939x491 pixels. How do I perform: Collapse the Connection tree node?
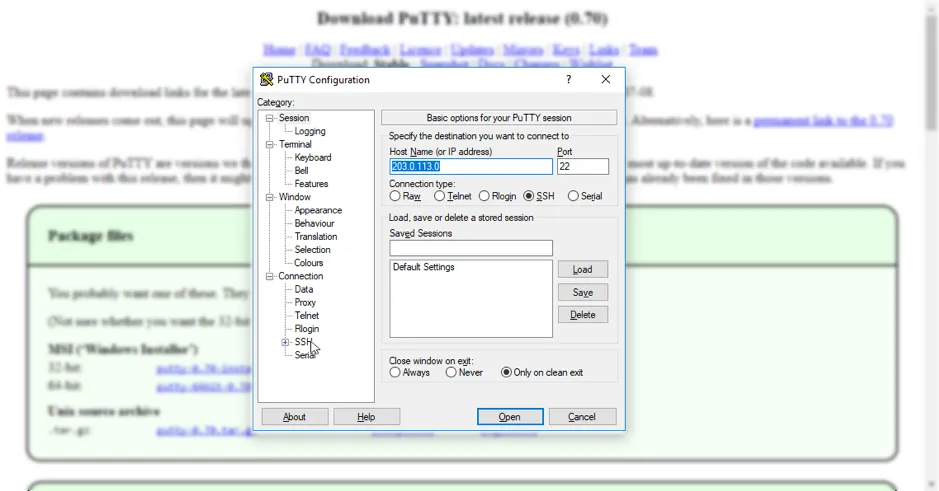(269, 276)
